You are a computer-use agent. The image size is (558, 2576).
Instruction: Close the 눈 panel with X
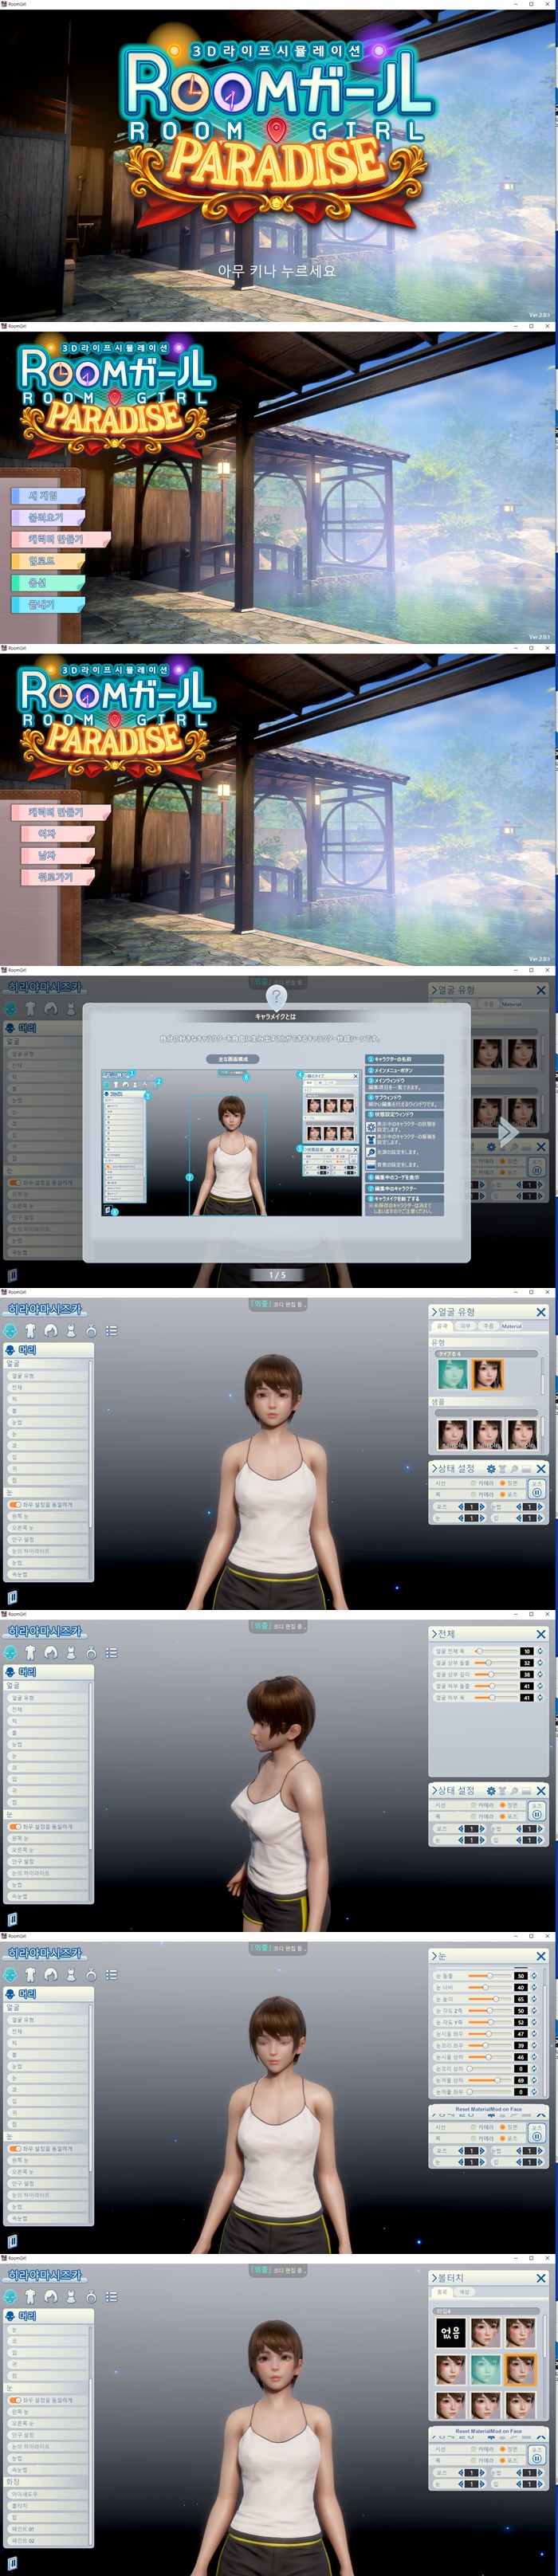coord(541,1956)
